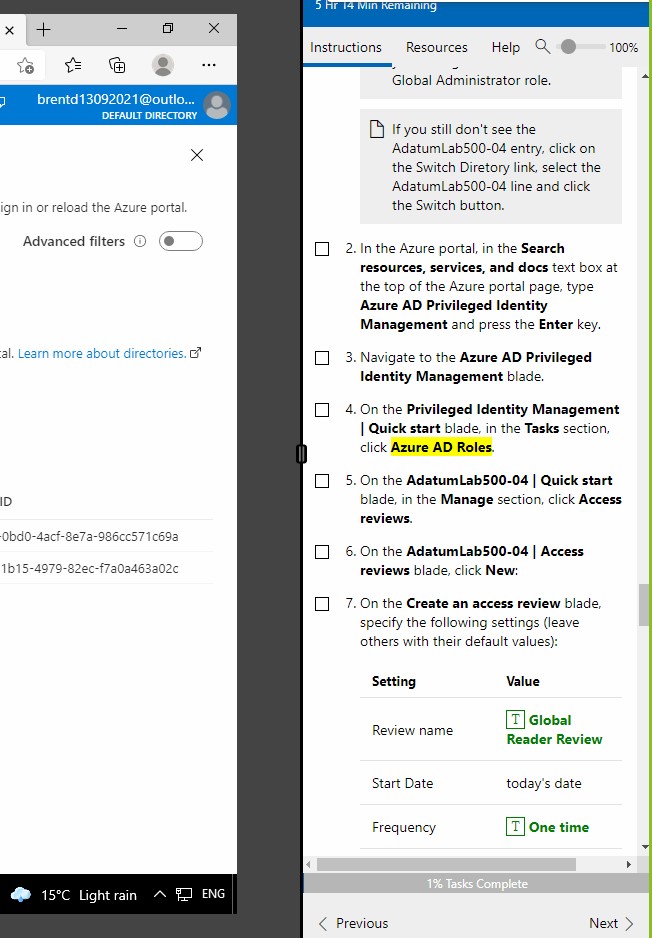Image resolution: width=652 pixels, height=938 pixels.
Task: Click the type-text icon next to One time
Action: coord(515,827)
